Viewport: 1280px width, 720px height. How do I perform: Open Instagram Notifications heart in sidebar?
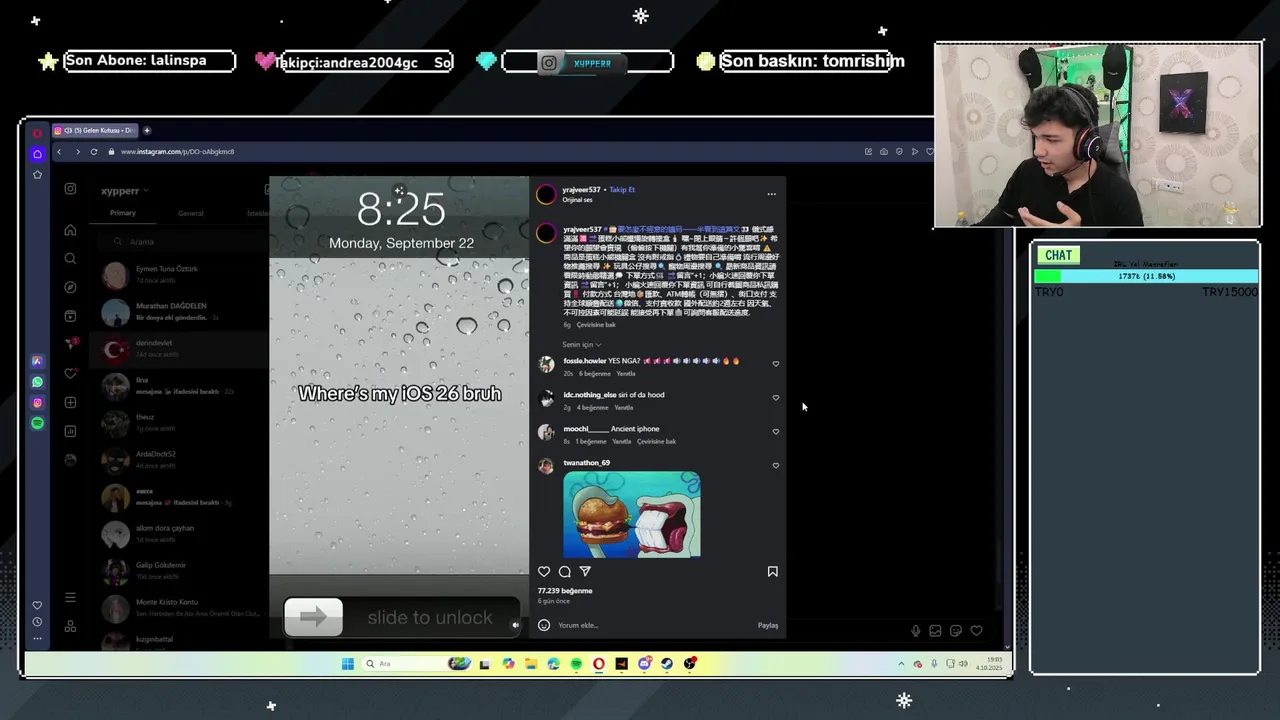70,373
